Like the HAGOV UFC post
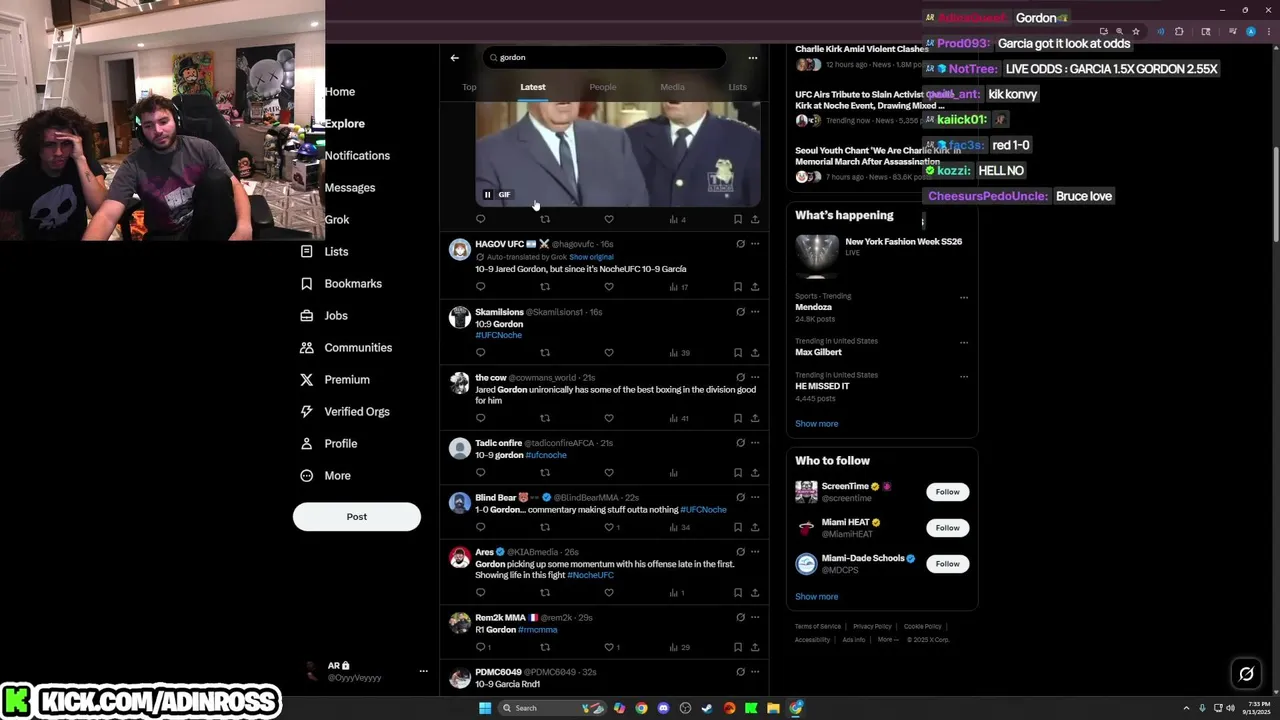 609,287
